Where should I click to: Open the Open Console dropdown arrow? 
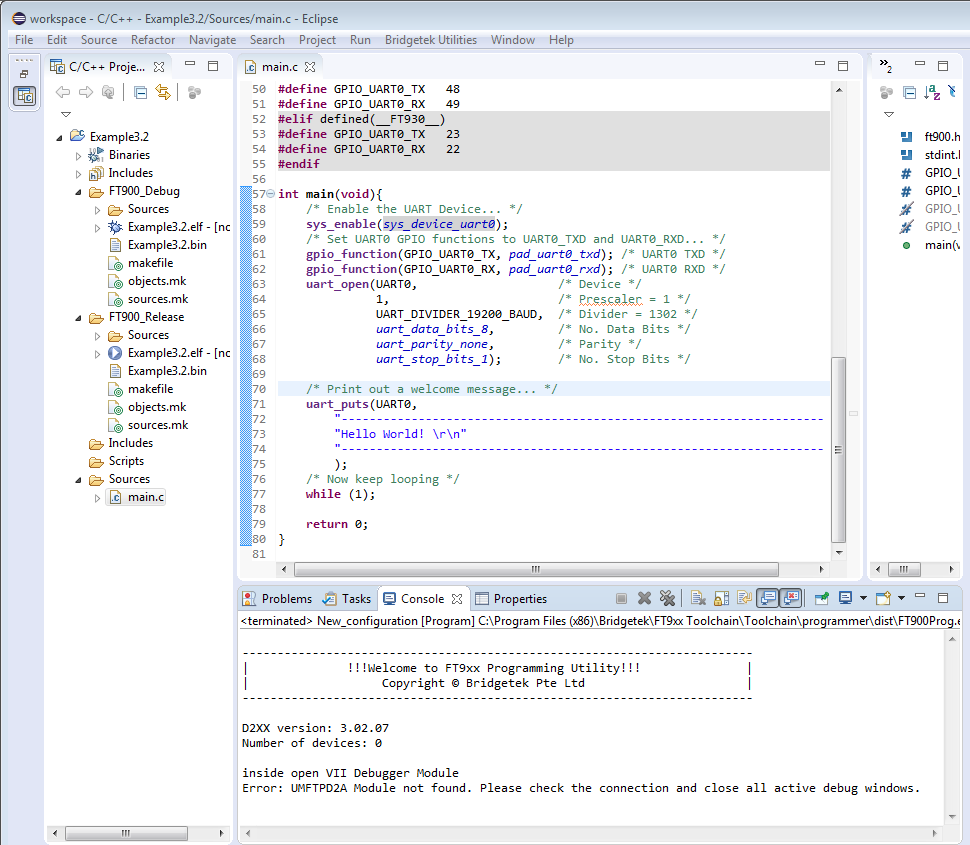(901, 598)
